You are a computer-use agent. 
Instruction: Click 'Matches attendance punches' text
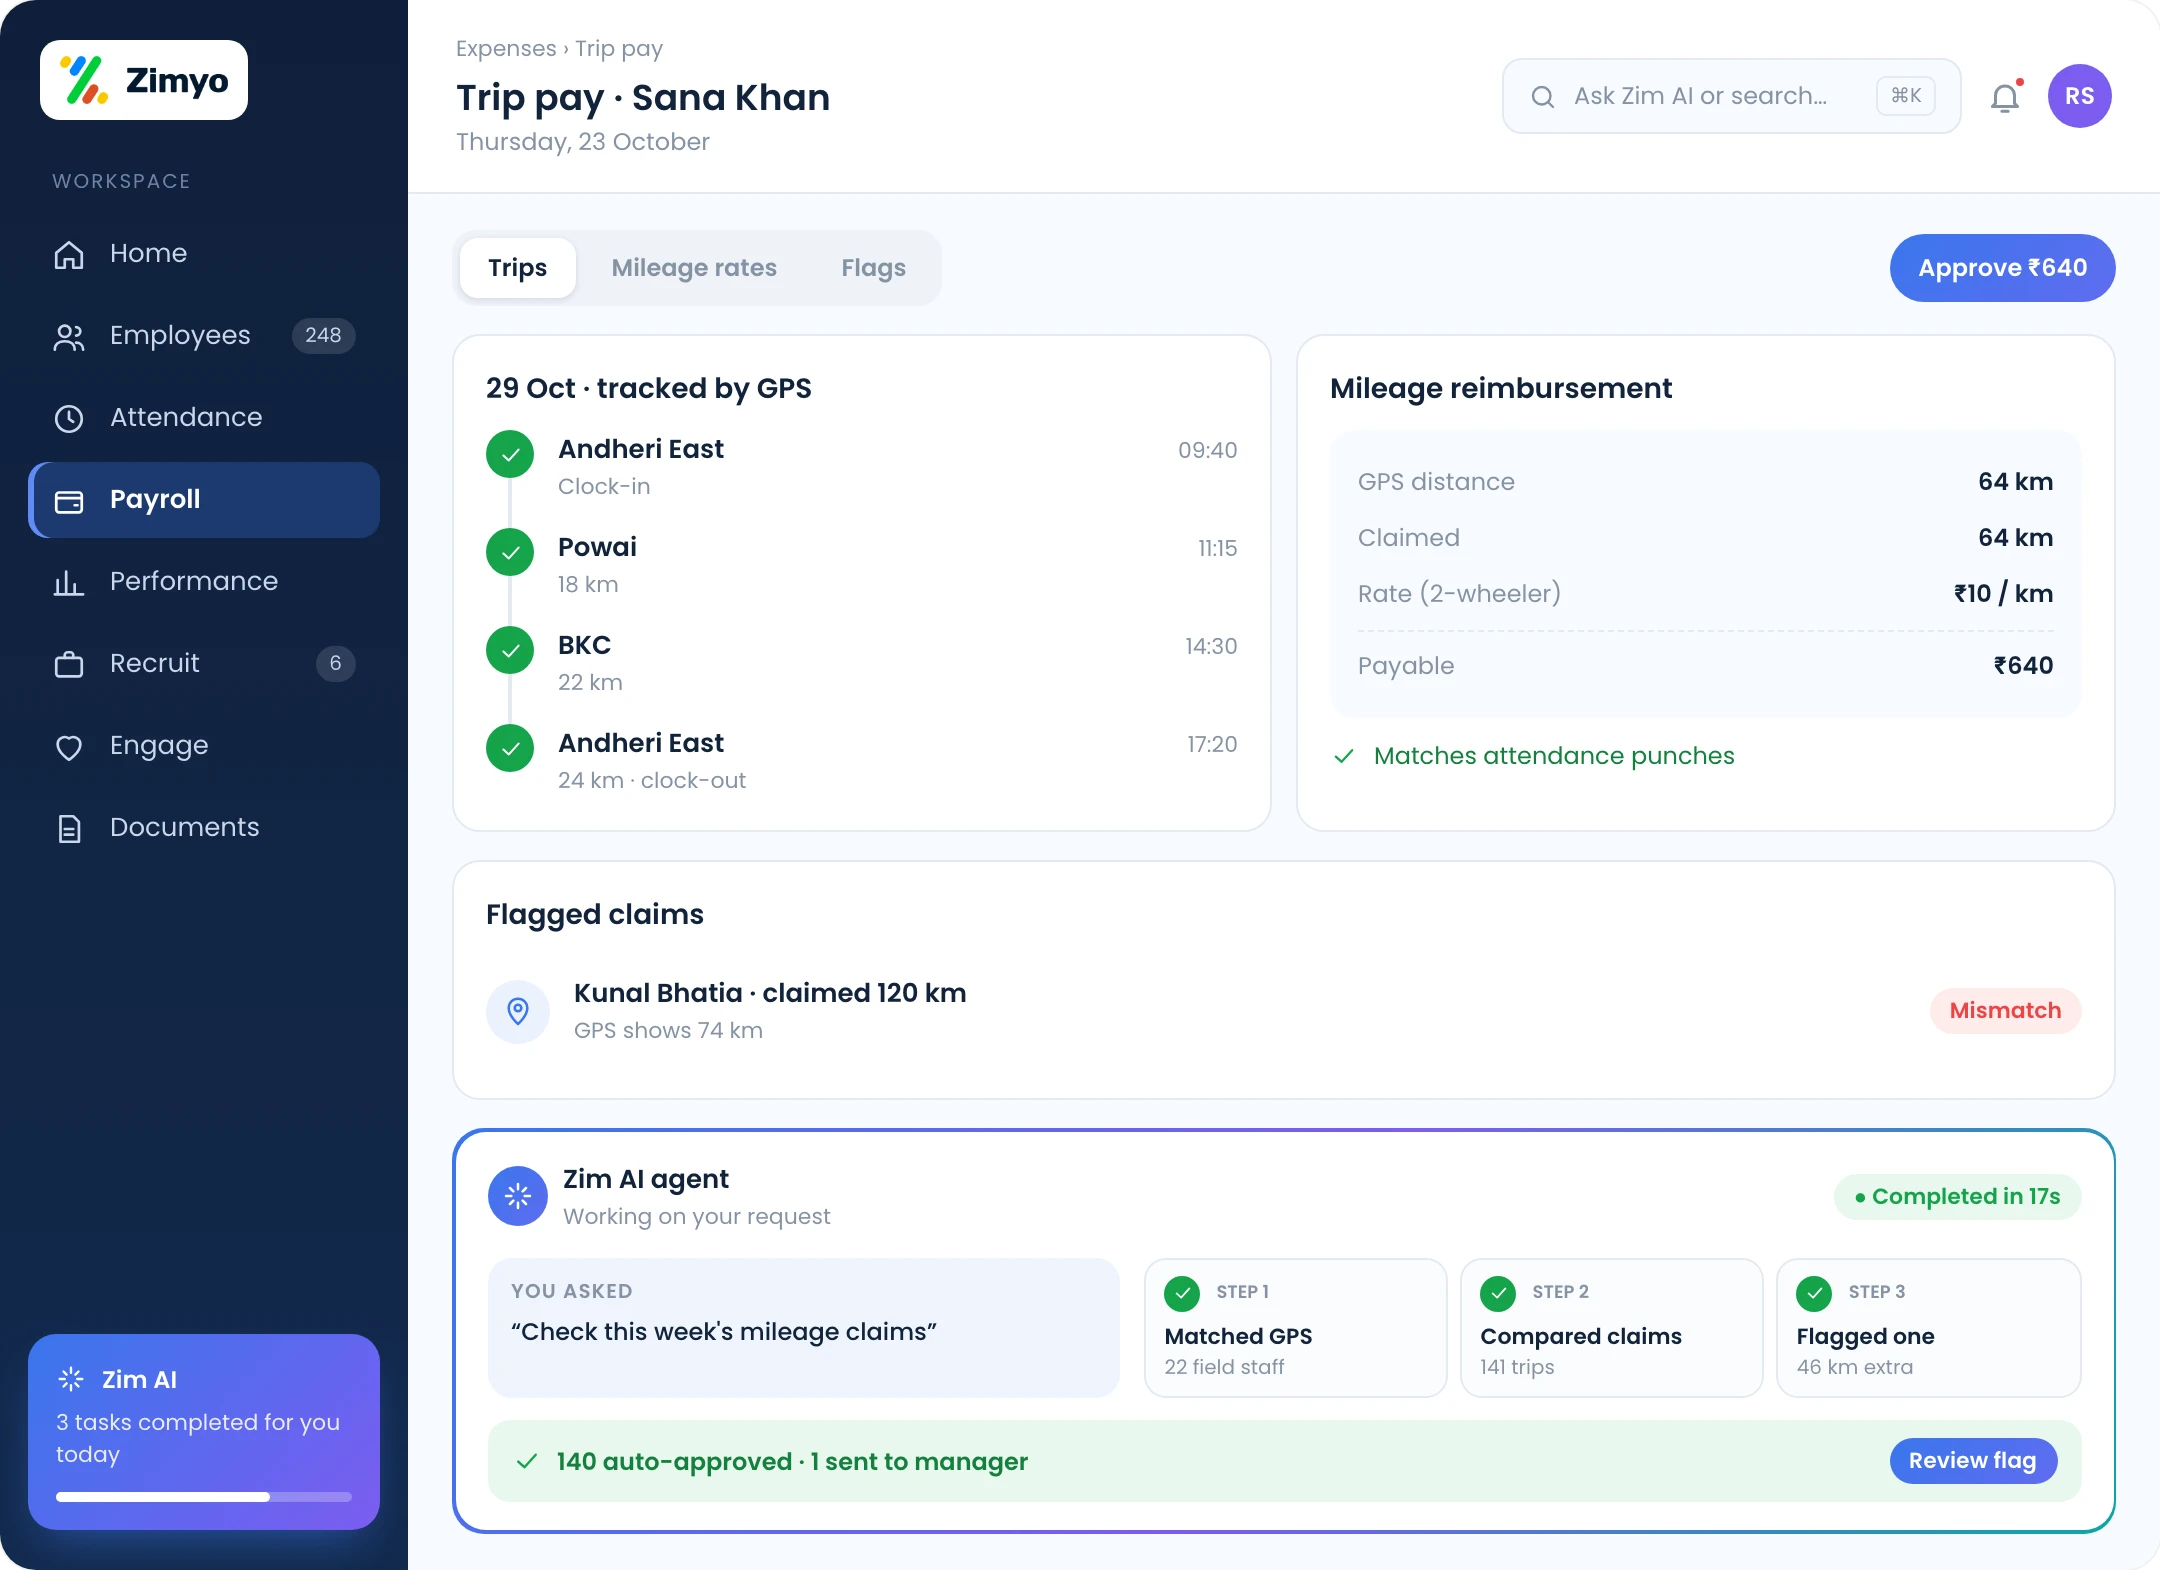(x=1554, y=756)
